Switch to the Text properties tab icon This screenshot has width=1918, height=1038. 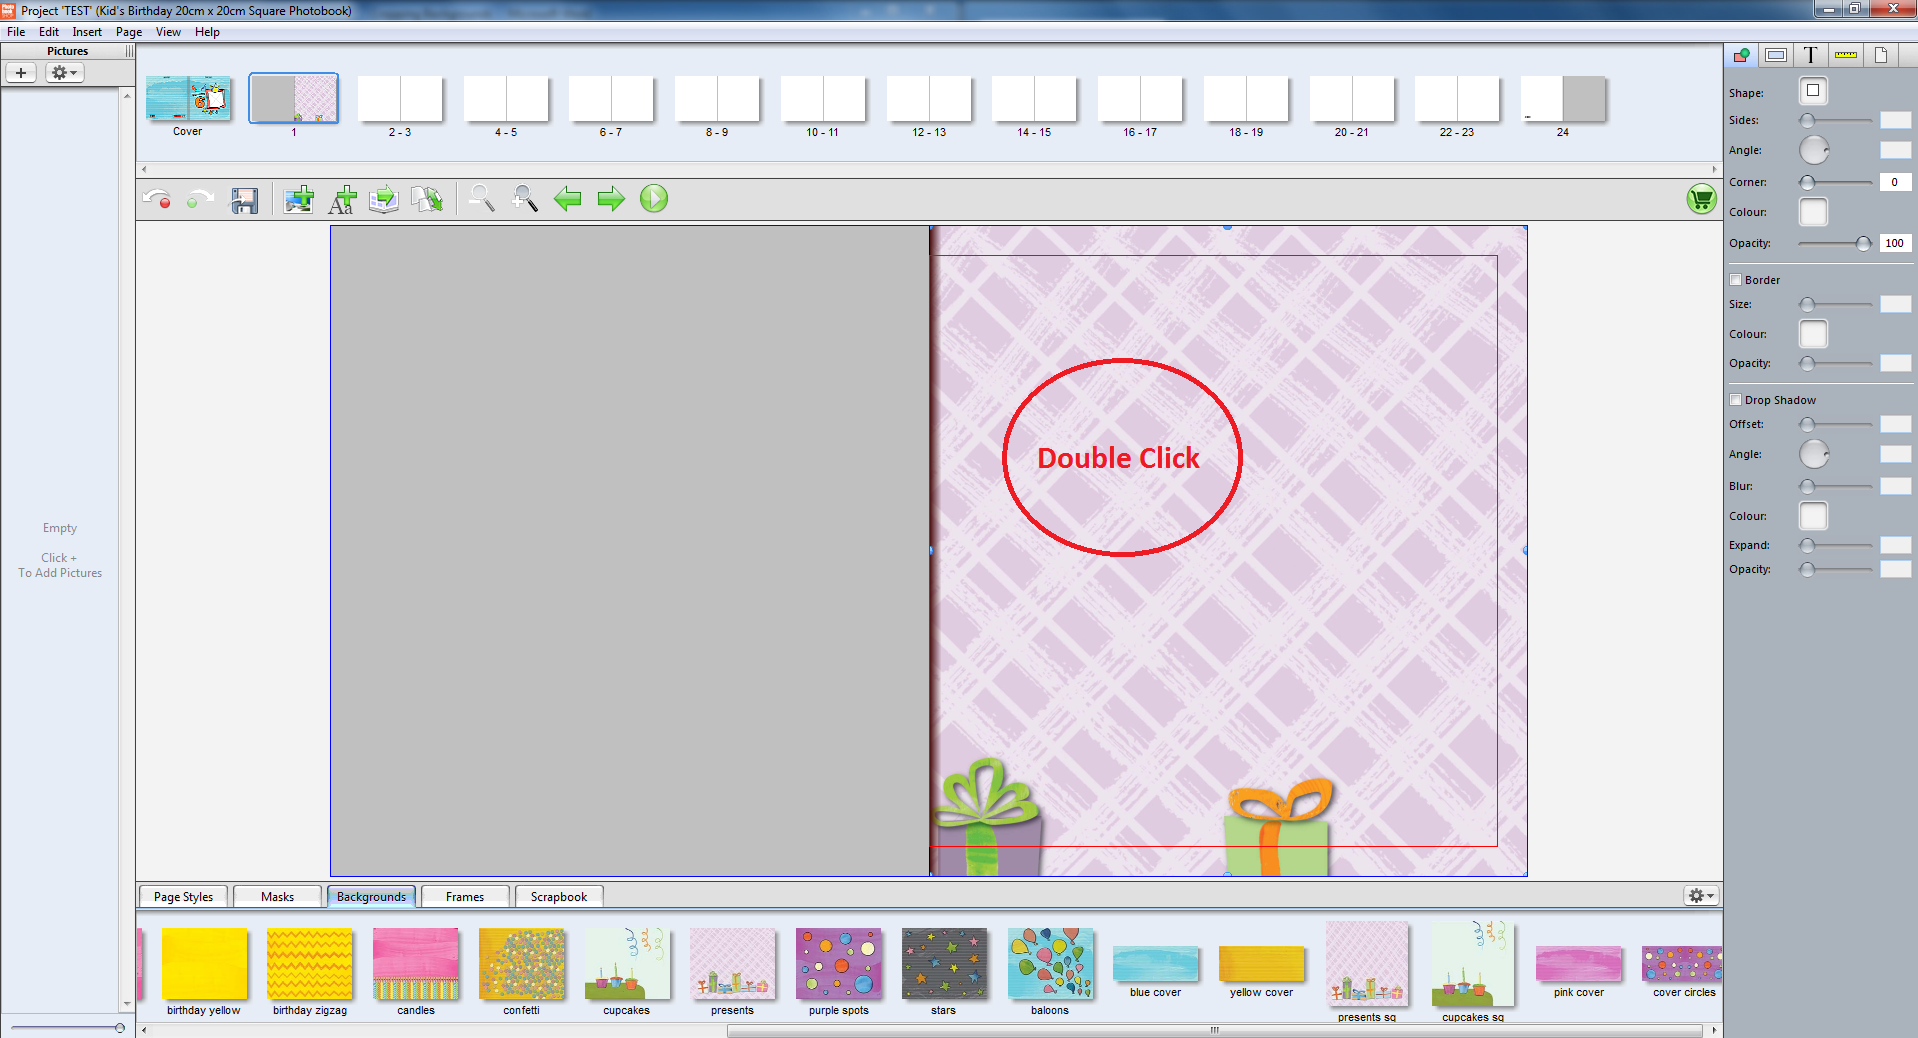(x=1810, y=55)
